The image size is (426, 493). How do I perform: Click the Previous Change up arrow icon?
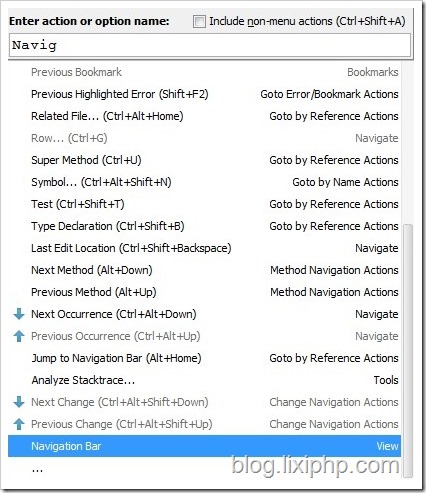pos(19,424)
